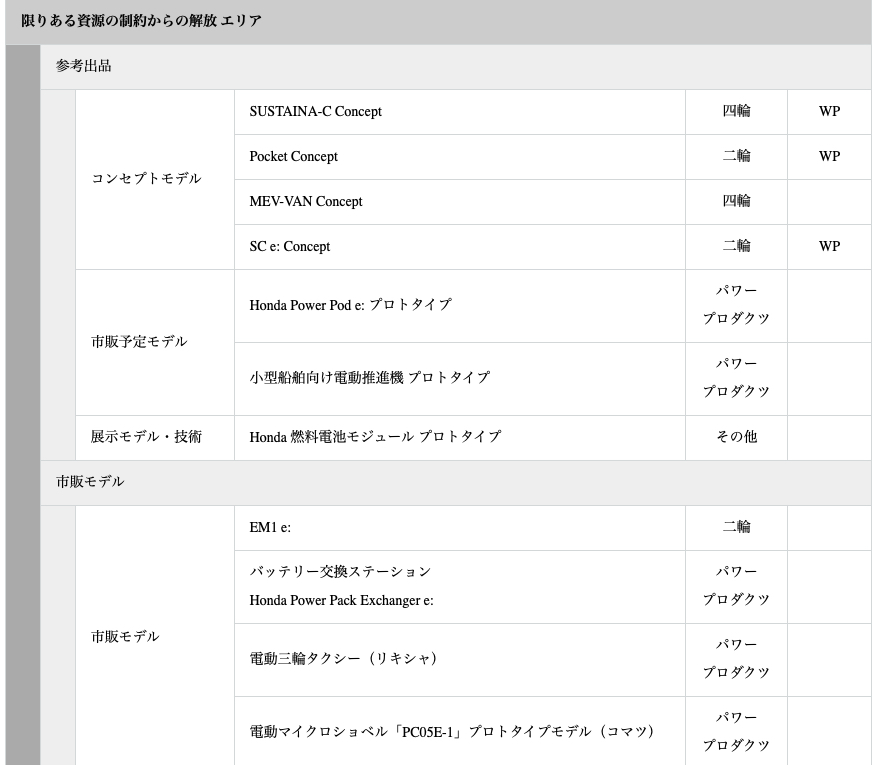Click WP label in SC e: Concept row
Screen dimensions: 885x765
[828, 247]
